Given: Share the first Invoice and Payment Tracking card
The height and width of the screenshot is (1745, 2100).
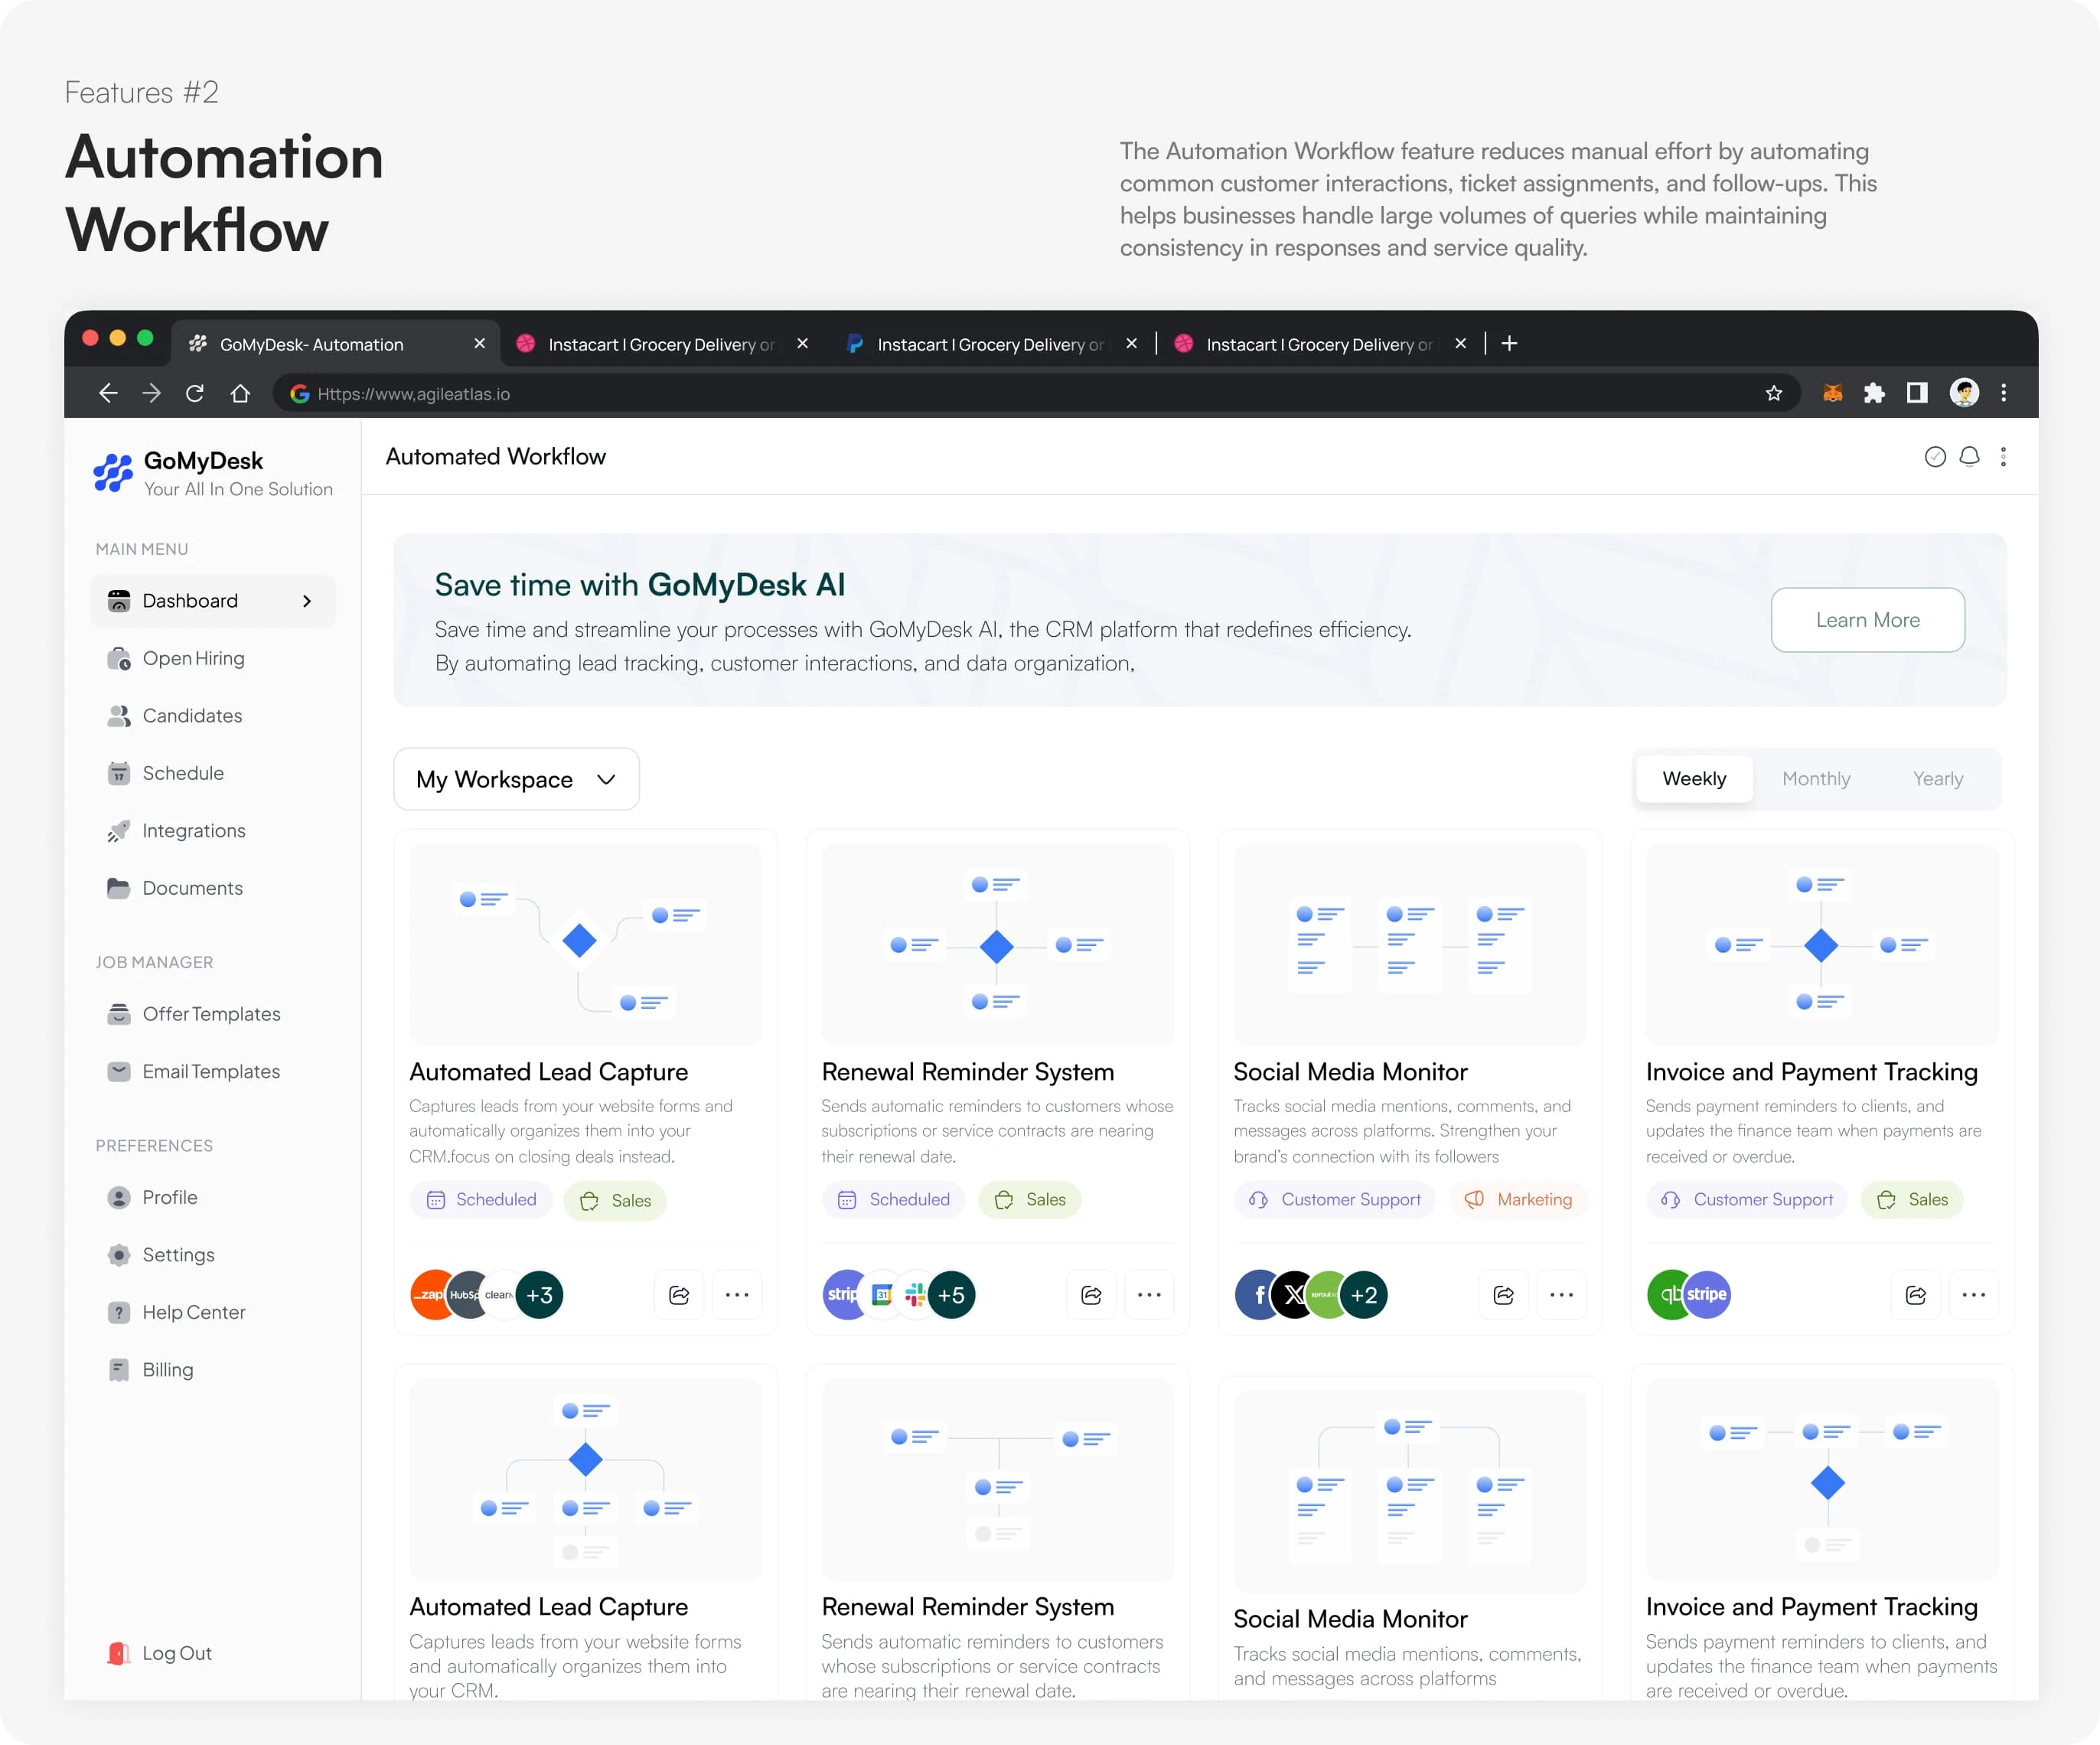Looking at the screenshot, I should [x=1916, y=1294].
